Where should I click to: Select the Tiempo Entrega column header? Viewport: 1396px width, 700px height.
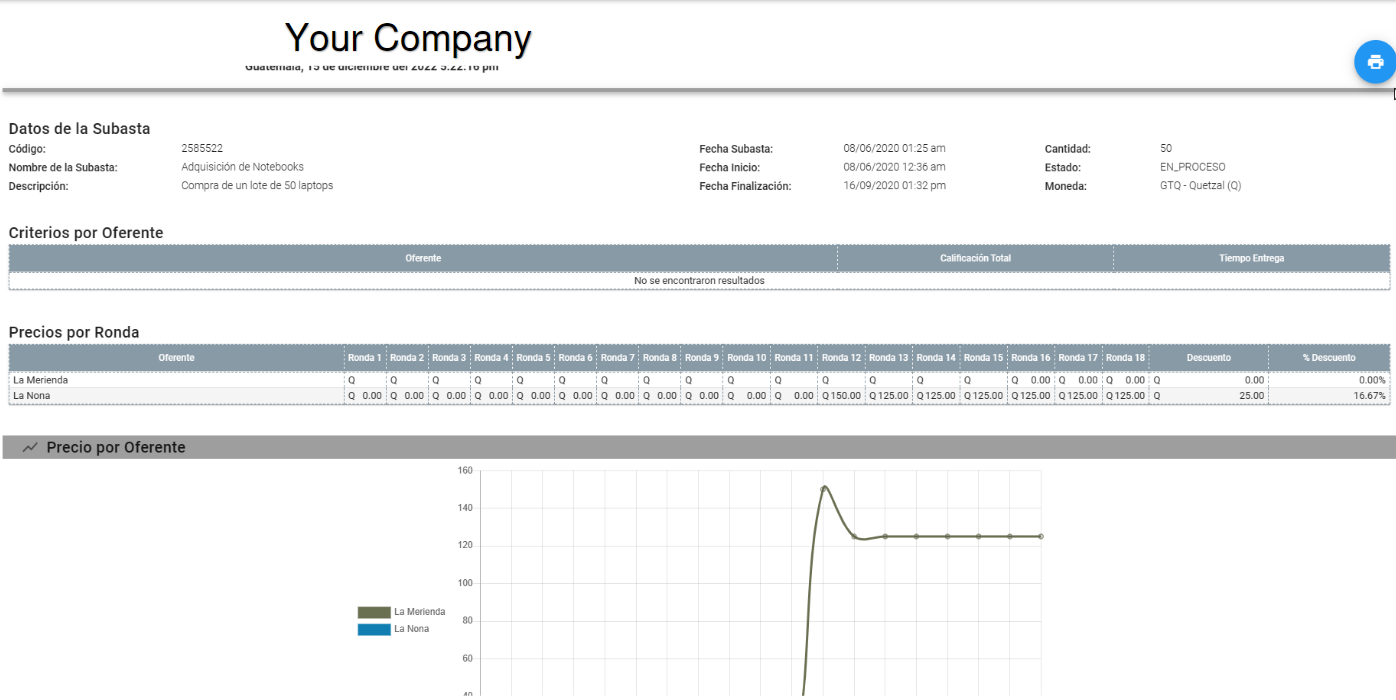(1251, 258)
